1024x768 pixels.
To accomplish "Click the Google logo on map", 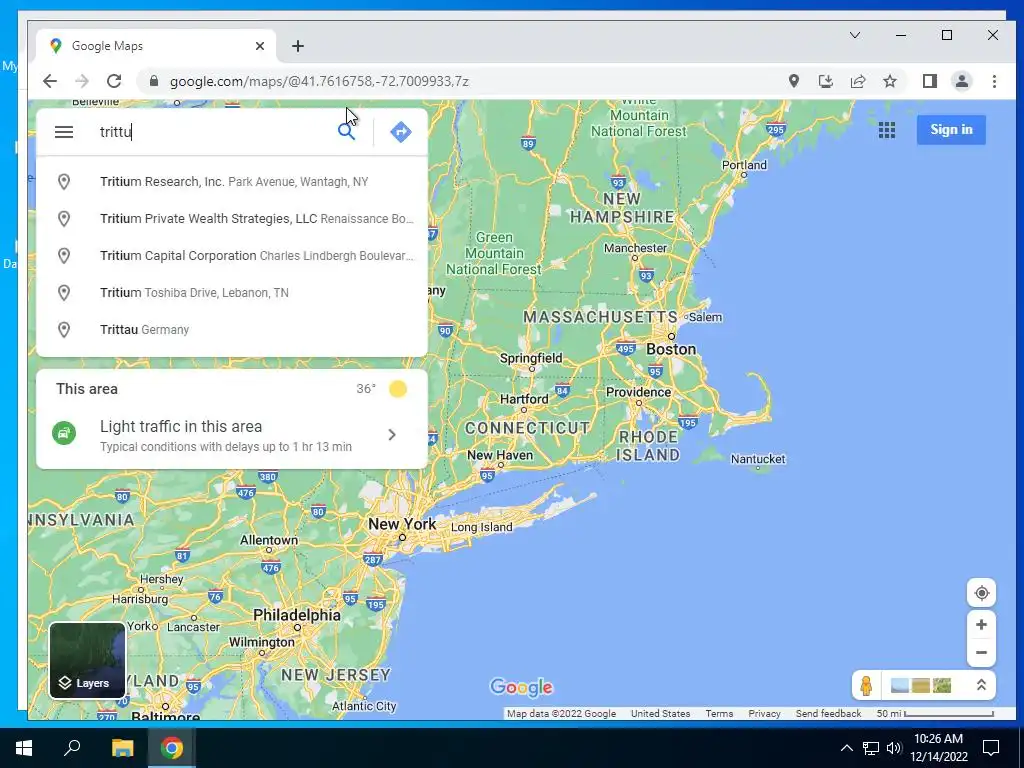I will [x=521, y=687].
